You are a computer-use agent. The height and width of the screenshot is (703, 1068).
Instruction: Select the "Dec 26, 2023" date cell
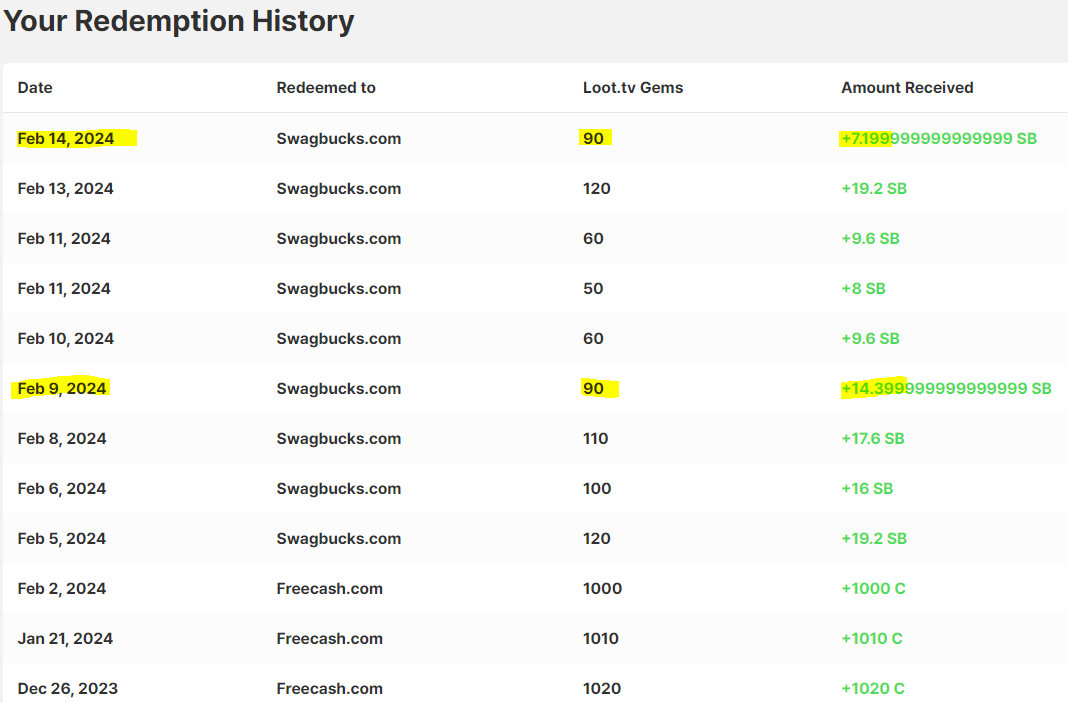pyautogui.click(x=67, y=689)
